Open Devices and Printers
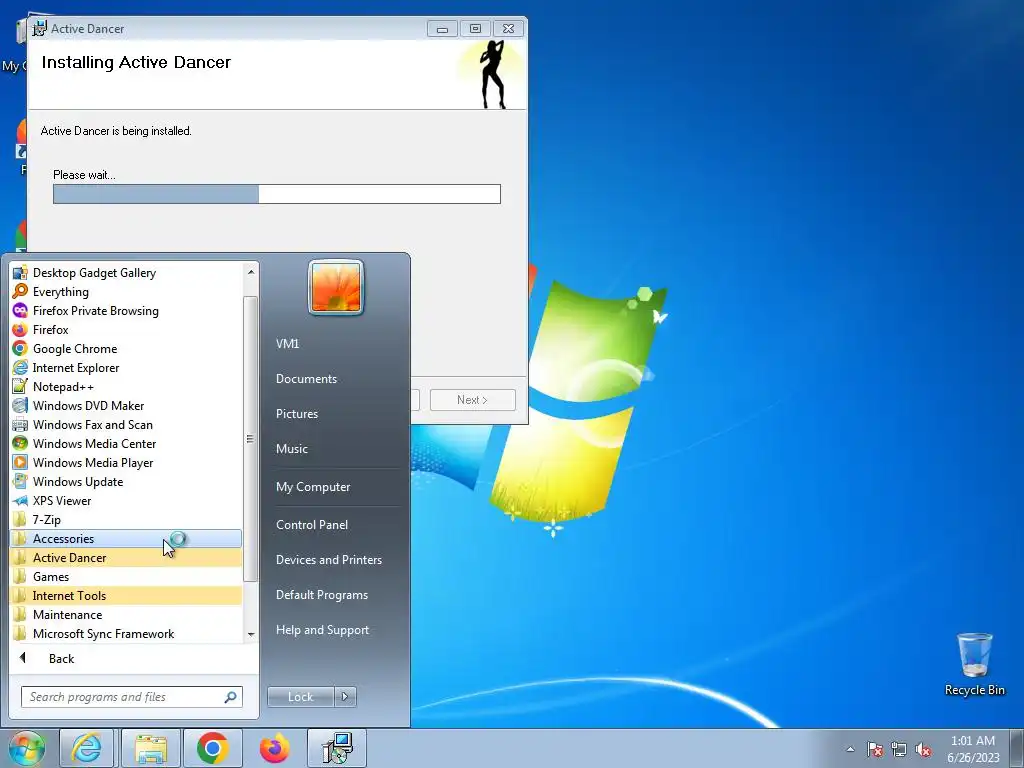Image resolution: width=1024 pixels, height=768 pixels. 328,560
